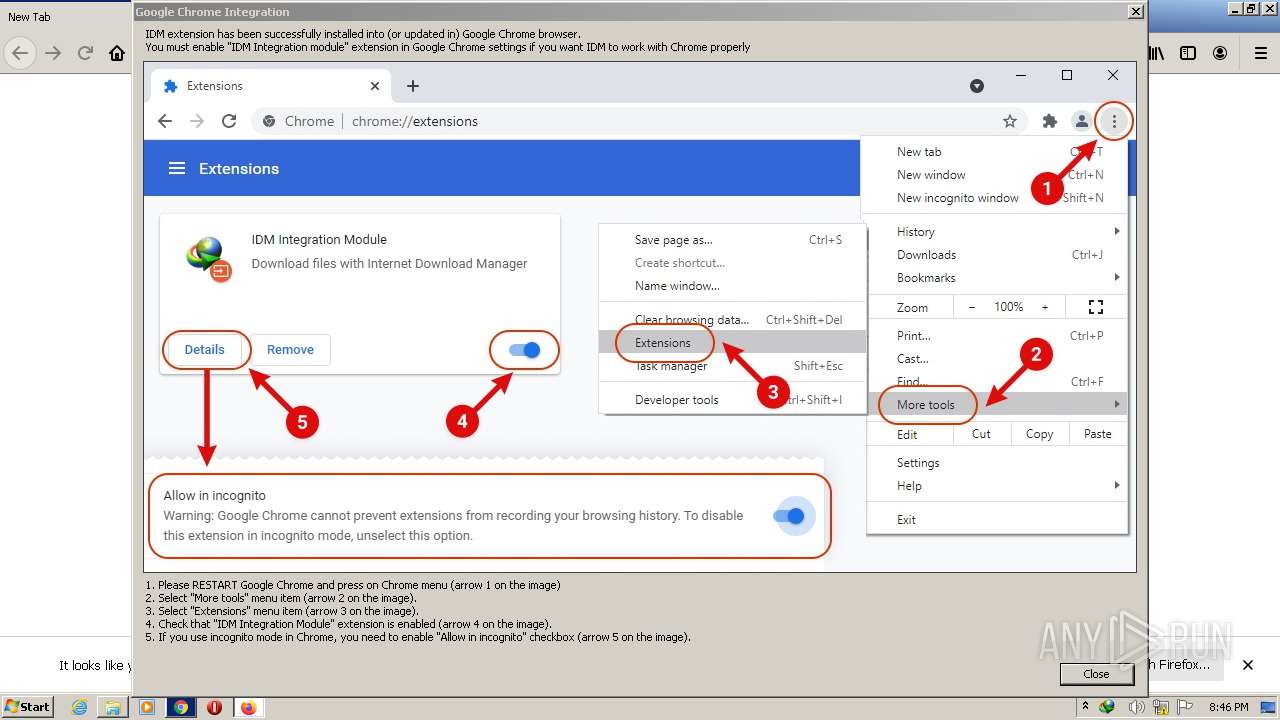Click the Chrome extensions puzzle icon in the image

pos(1049,121)
